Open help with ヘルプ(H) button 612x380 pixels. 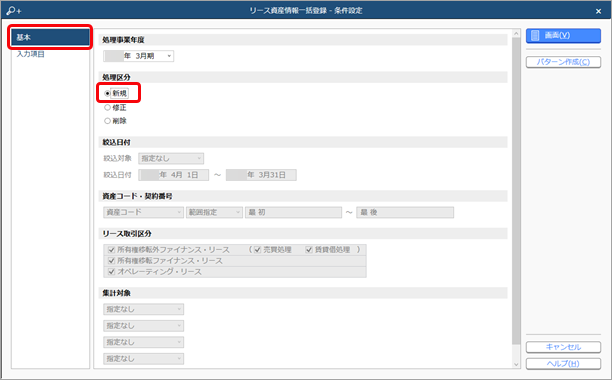[x=563, y=364]
